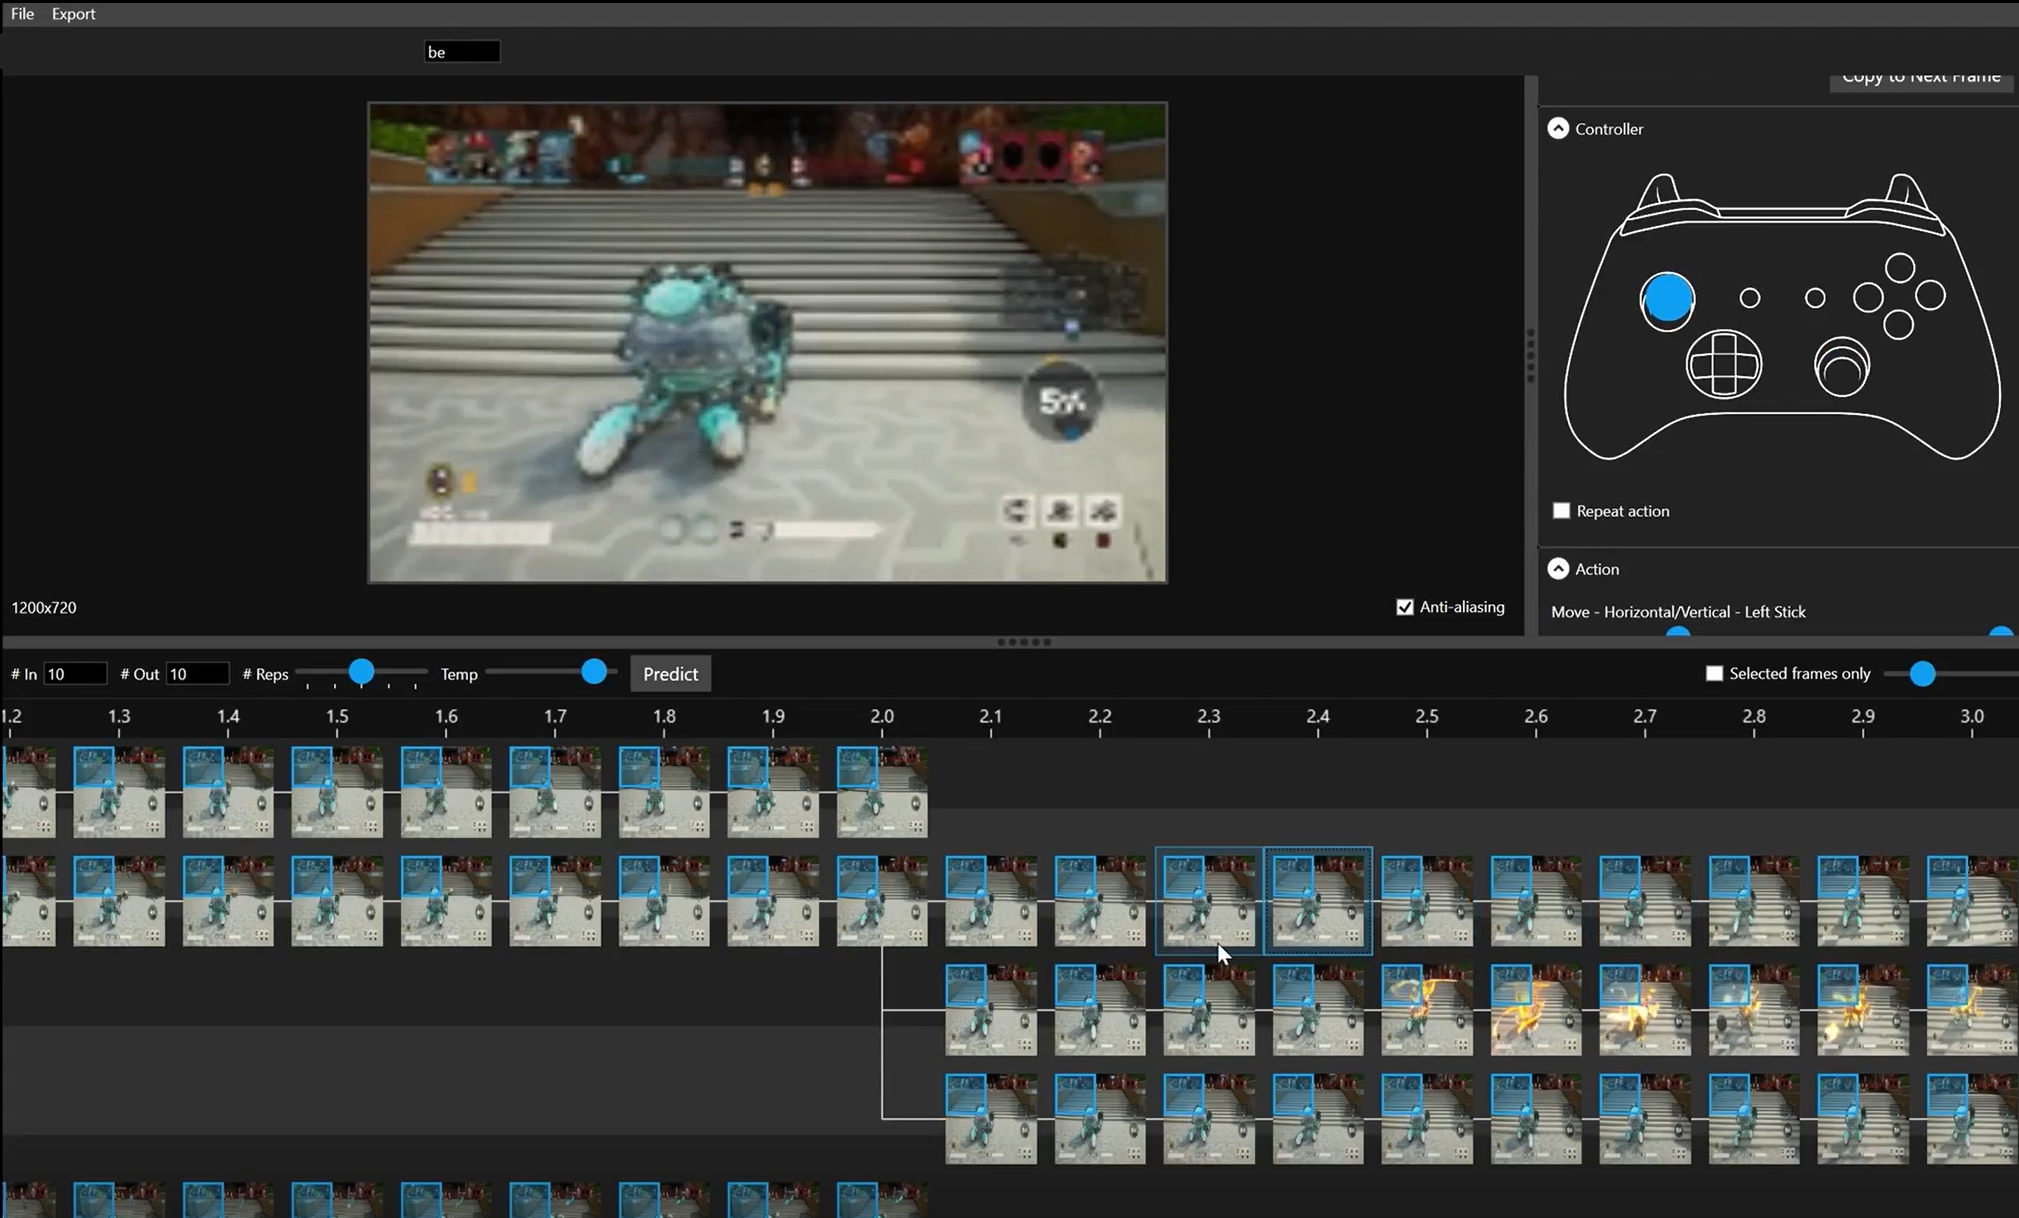Click the controller's right center small button
Viewport: 2019px width, 1218px height.
click(x=1814, y=298)
